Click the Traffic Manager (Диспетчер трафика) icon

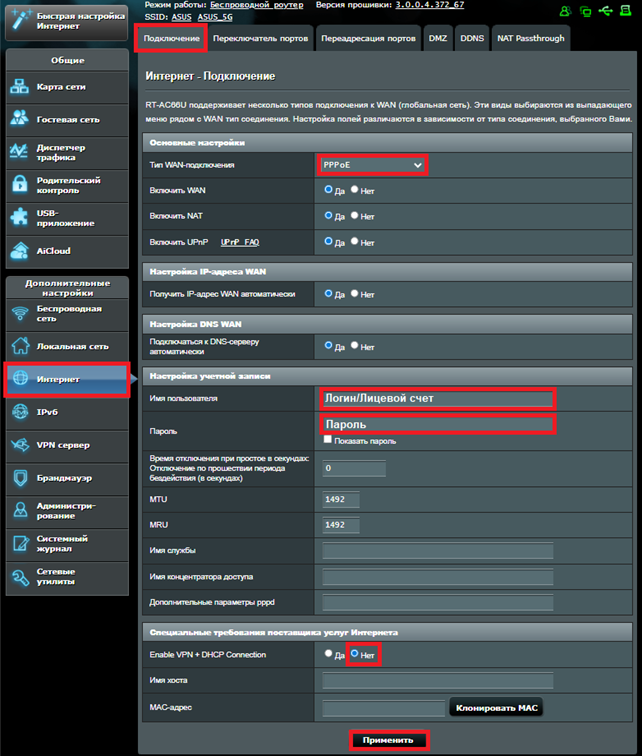click(21, 152)
